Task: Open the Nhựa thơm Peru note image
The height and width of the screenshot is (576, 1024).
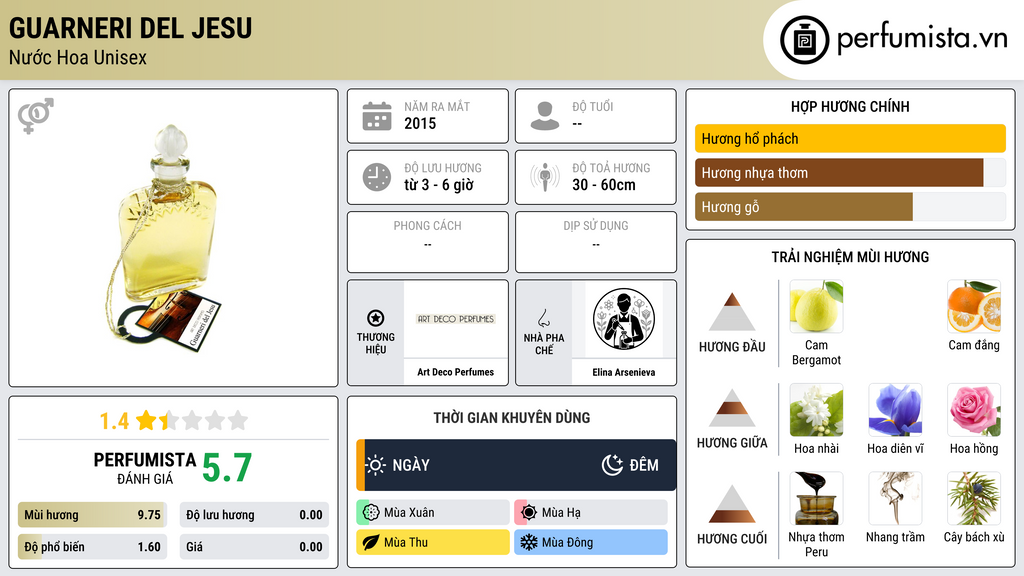Action: click(816, 499)
